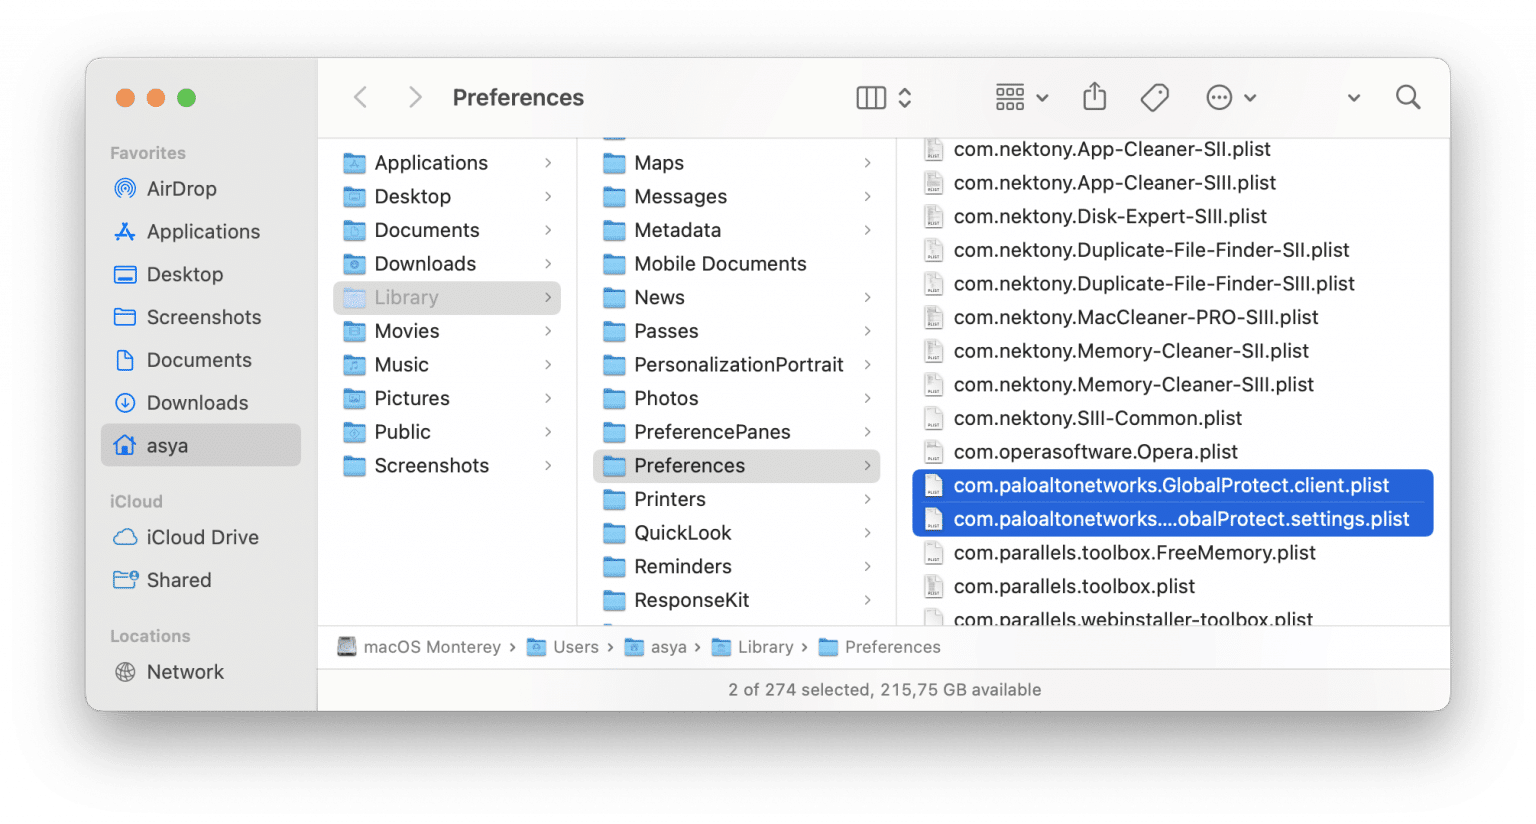Open Network under Locations
This screenshot has height=824, width=1536.
point(184,671)
